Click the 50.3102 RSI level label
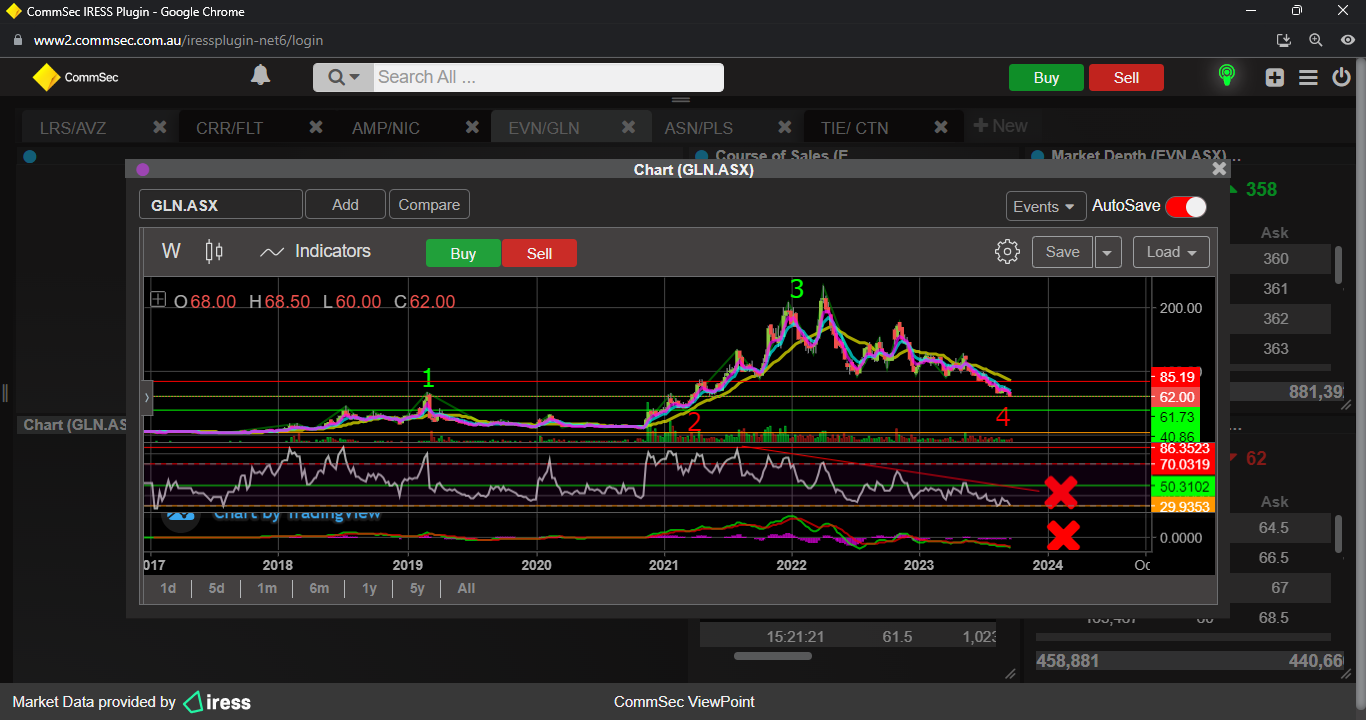 pyautogui.click(x=1182, y=485)
